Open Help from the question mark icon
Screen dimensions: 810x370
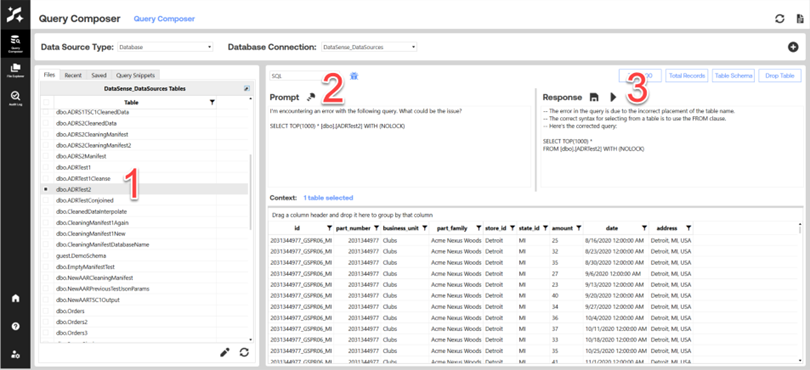15,326
